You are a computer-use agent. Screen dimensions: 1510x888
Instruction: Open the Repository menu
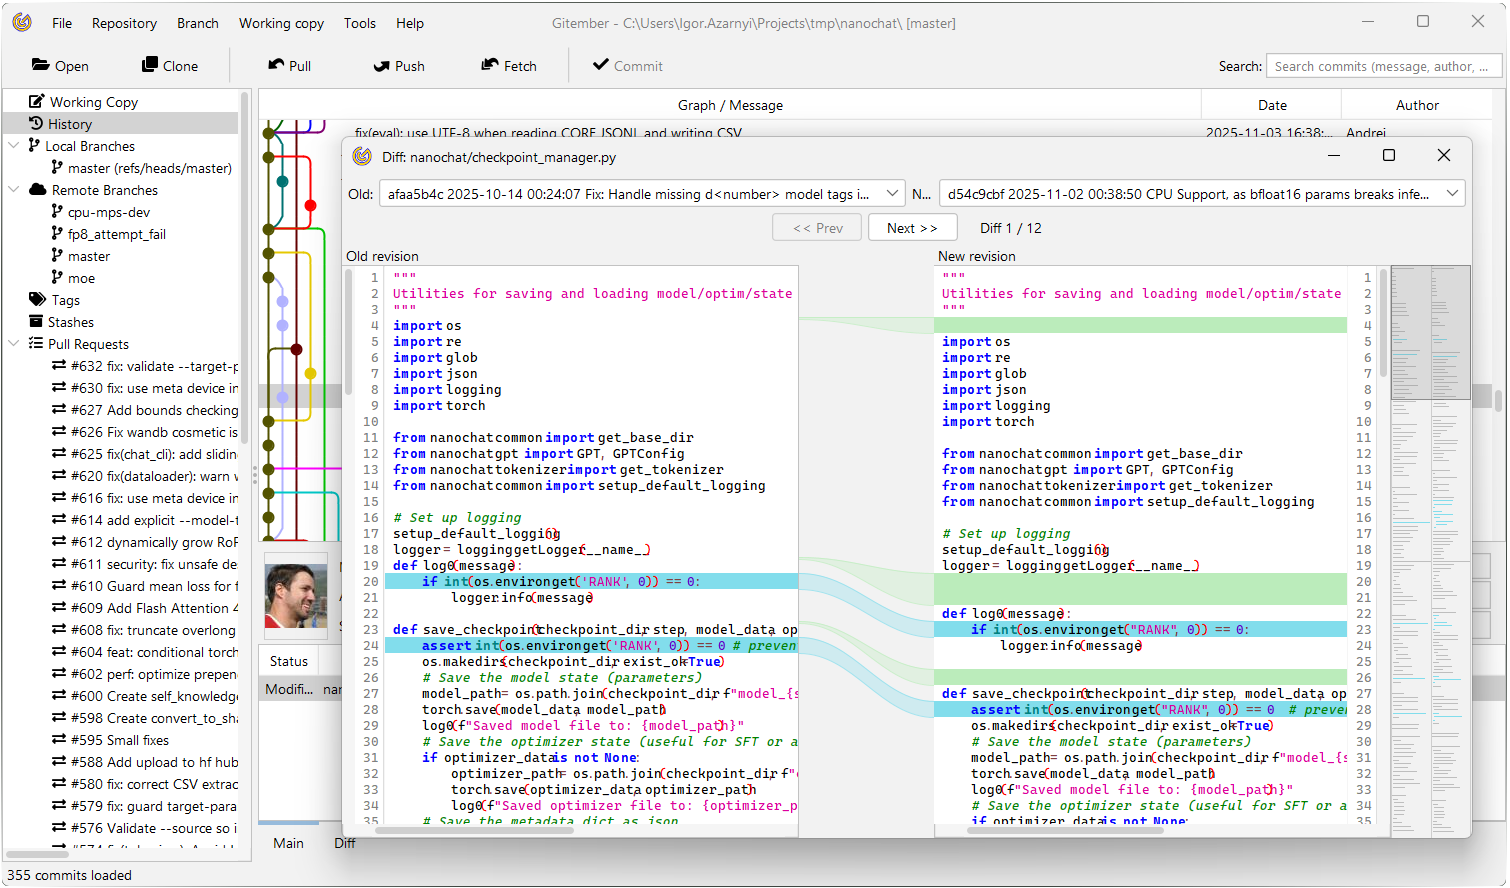click(x=124, y=23)
